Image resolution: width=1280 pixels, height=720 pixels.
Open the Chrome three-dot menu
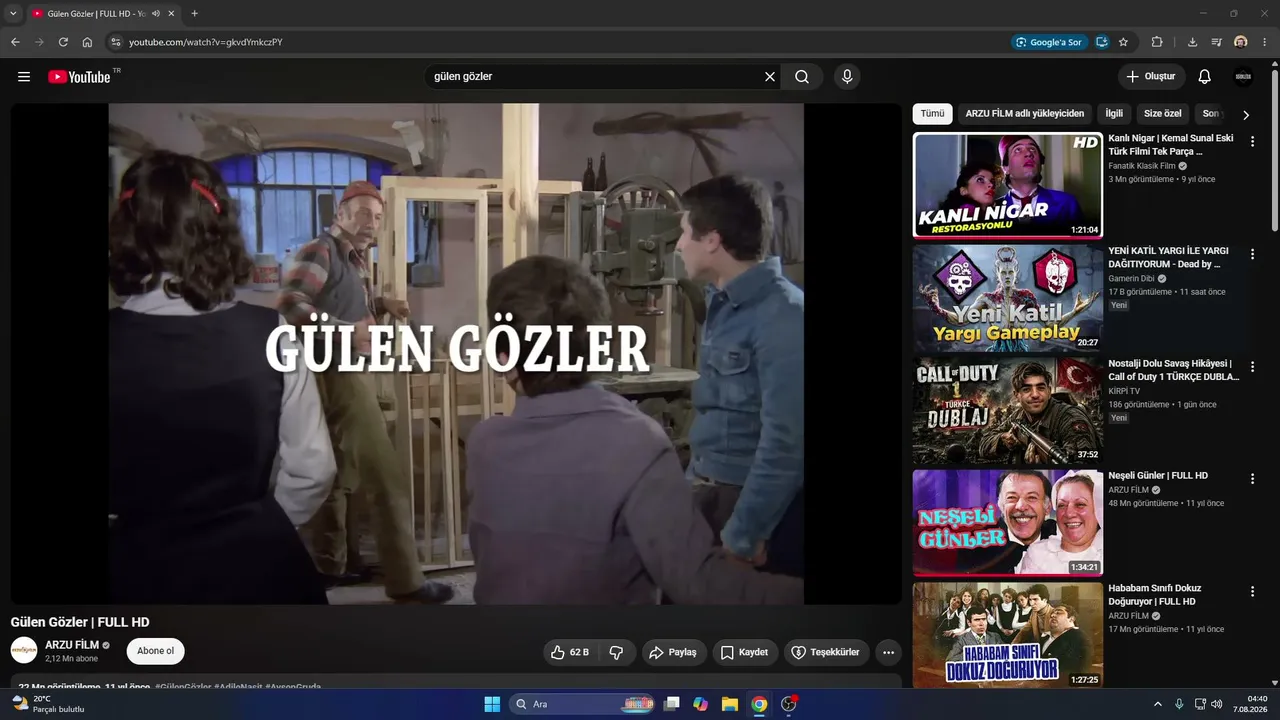click(1265, 42)
